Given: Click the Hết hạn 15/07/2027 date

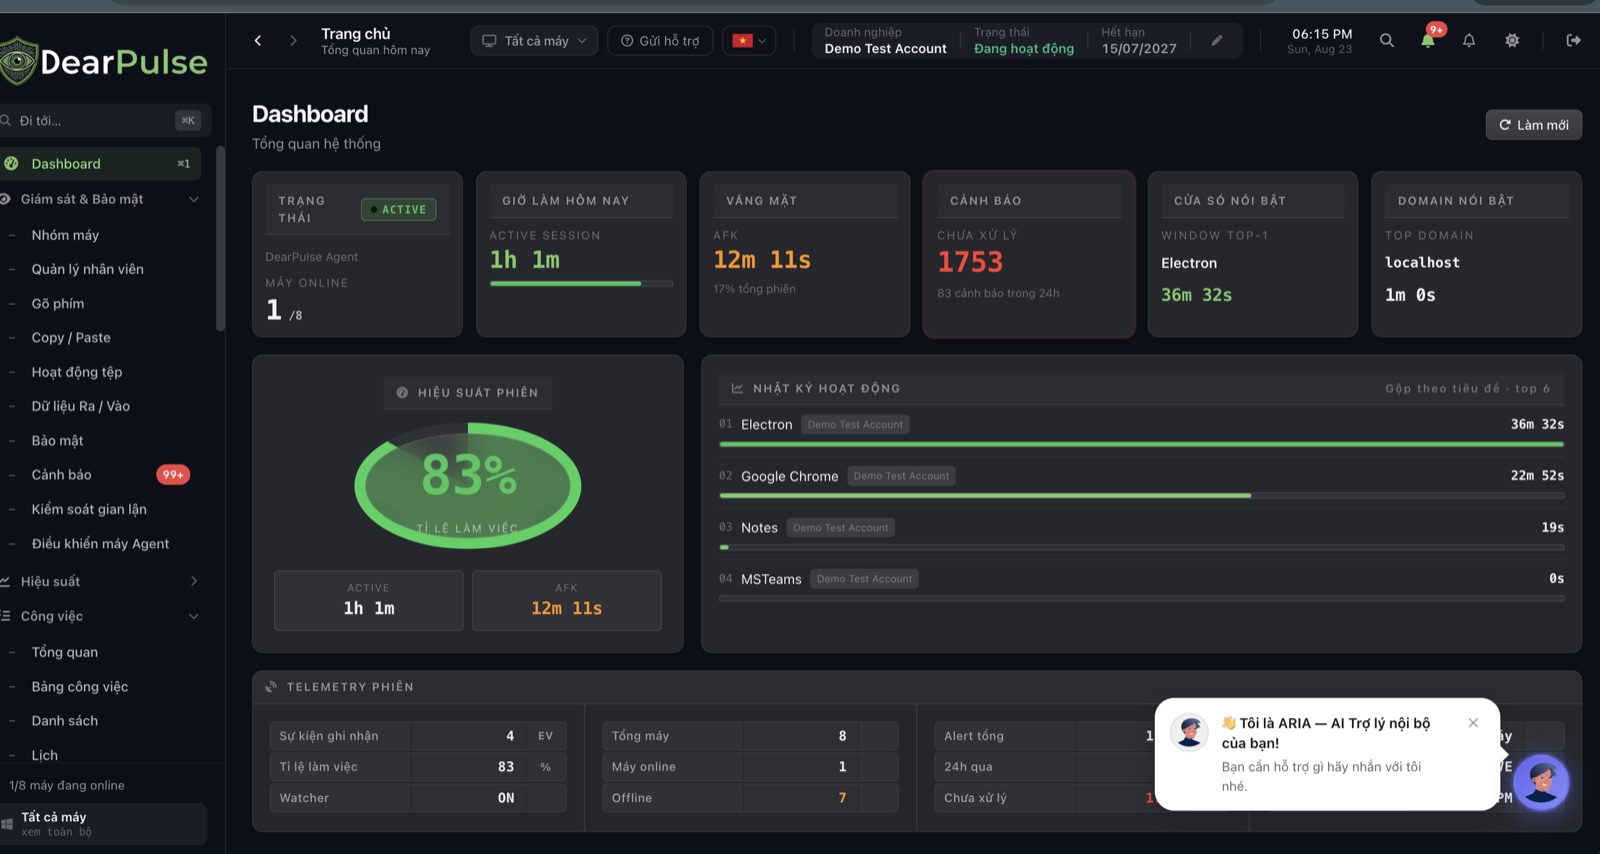Looking at the screenshot, I should click(x=1139, y=49).
